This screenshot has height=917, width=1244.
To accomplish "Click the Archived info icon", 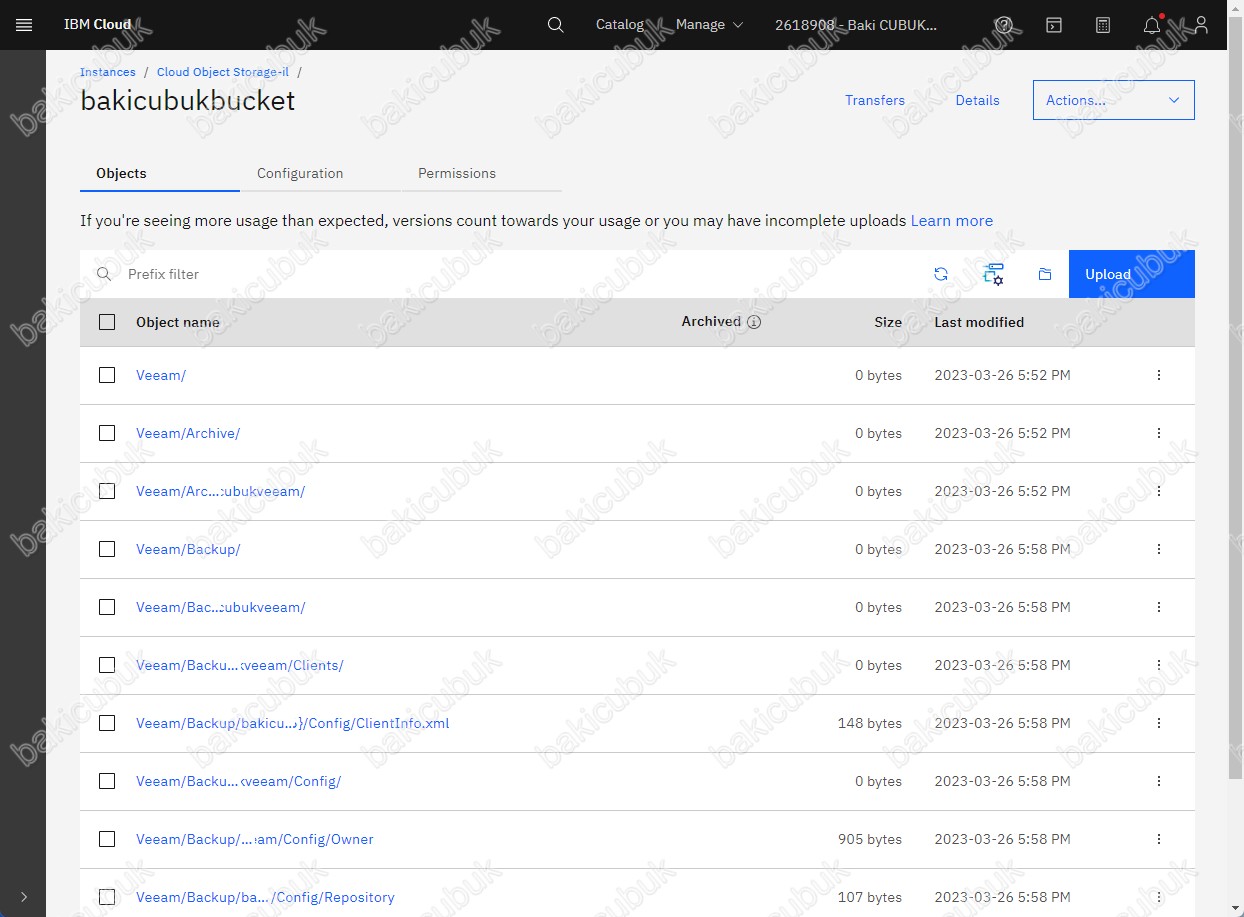I will [x=754, y=322].
